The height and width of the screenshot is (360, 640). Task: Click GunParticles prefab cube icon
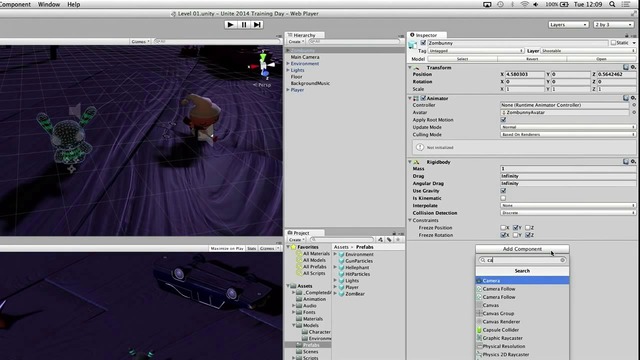point(342,261)
